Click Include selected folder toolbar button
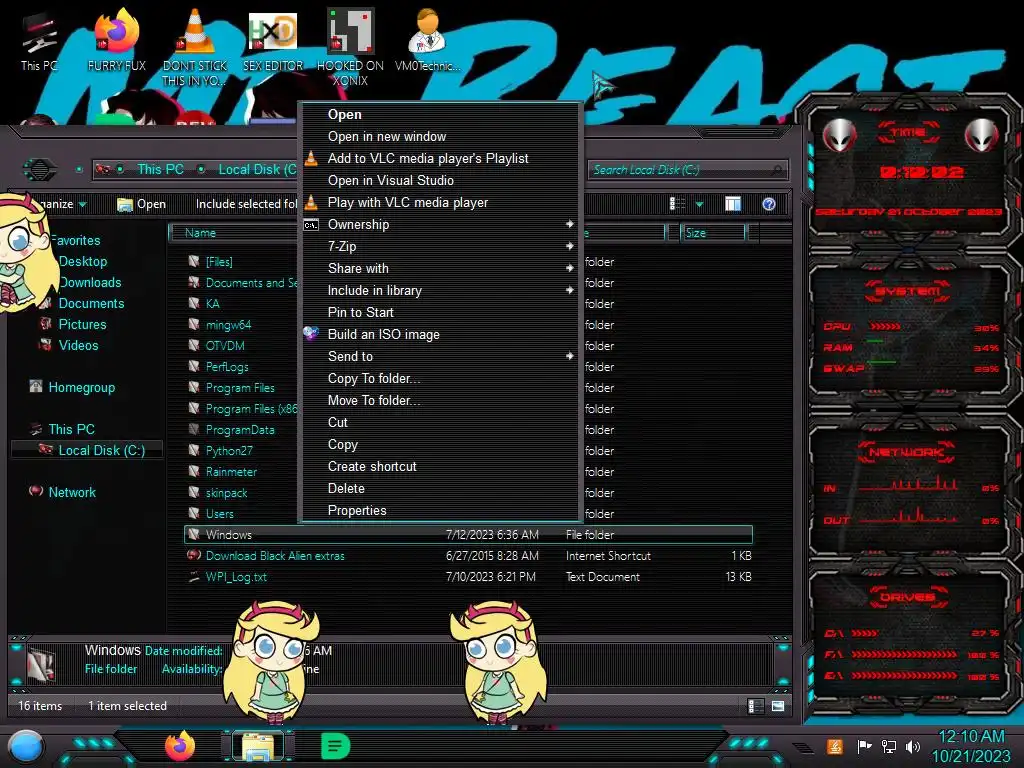 click(246, 204)
